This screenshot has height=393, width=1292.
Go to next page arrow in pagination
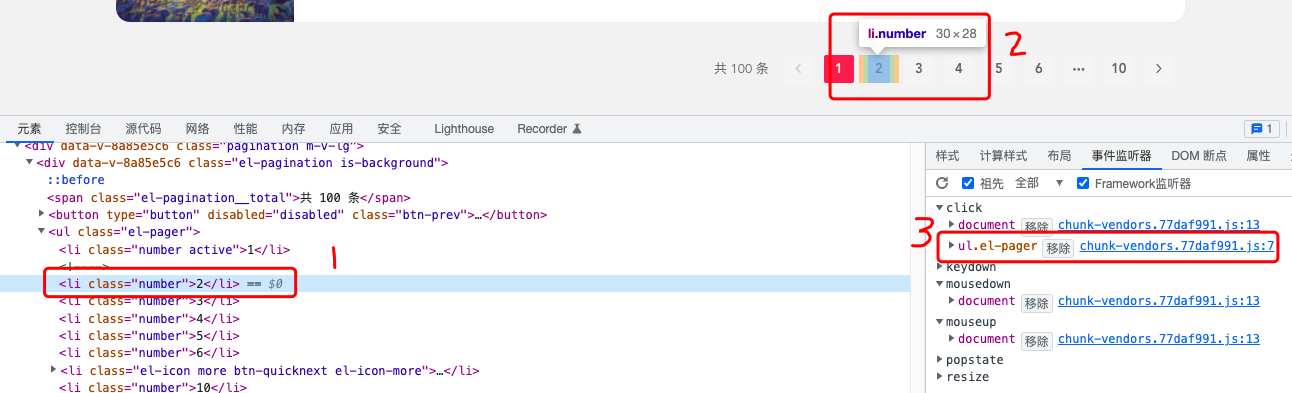1158,69
